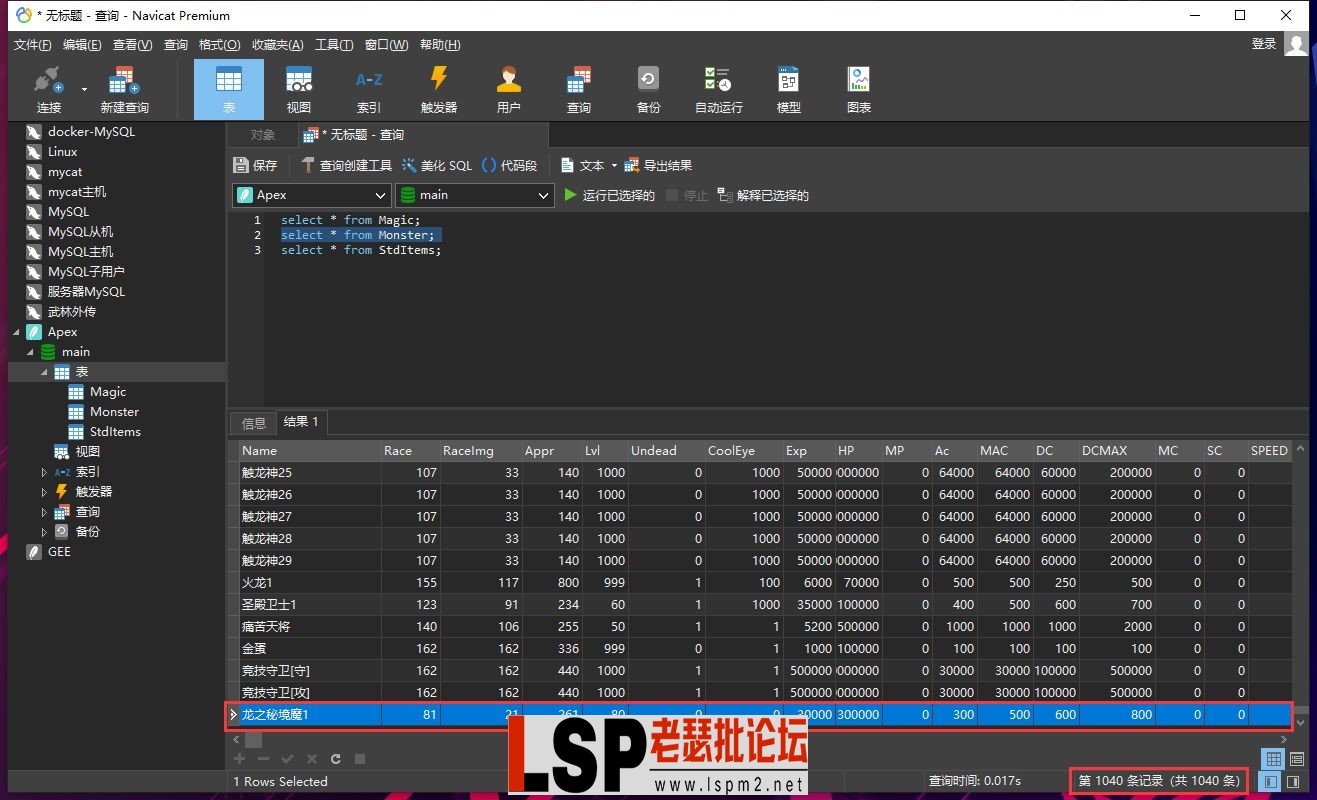Image resolution: width=1317 pixels, height=800 pixels.
Task: Select the 表 (Table) toolbar icon
Action: [x=229, y=90]
